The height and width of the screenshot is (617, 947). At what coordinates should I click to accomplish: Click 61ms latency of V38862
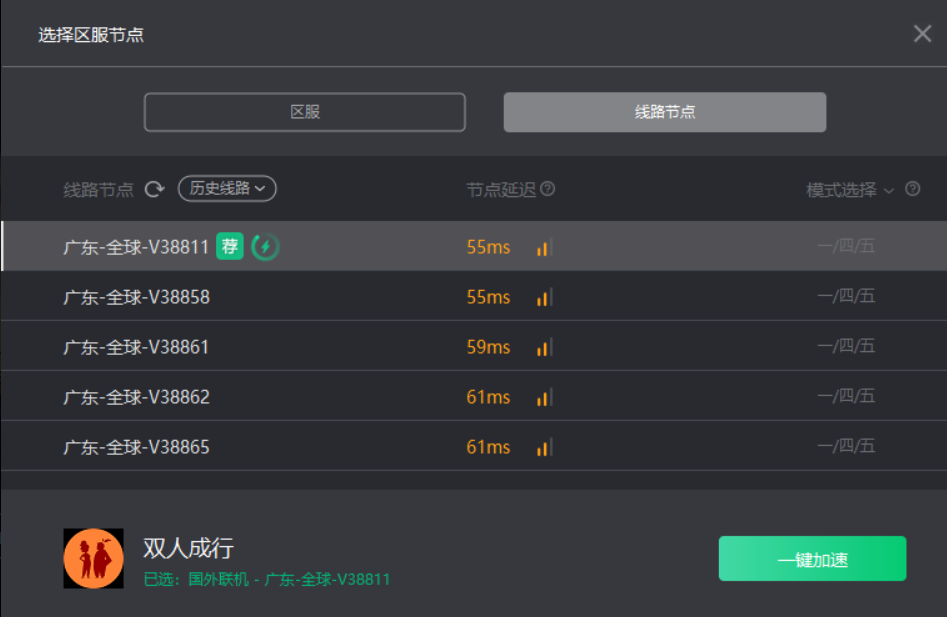(x=488, y=397)
